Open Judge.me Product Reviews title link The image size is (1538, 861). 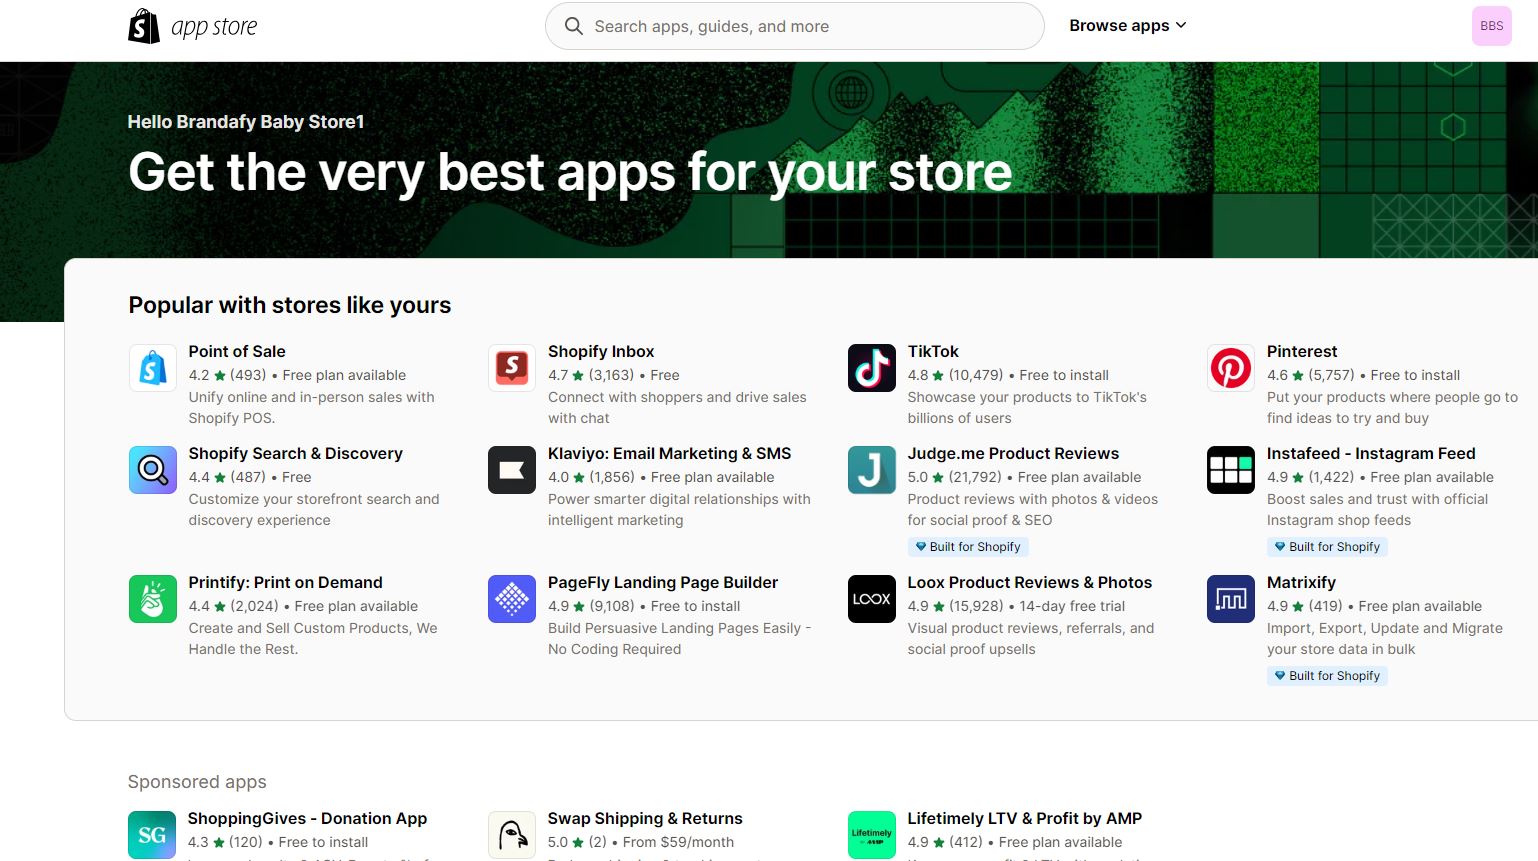point(1013,454)
